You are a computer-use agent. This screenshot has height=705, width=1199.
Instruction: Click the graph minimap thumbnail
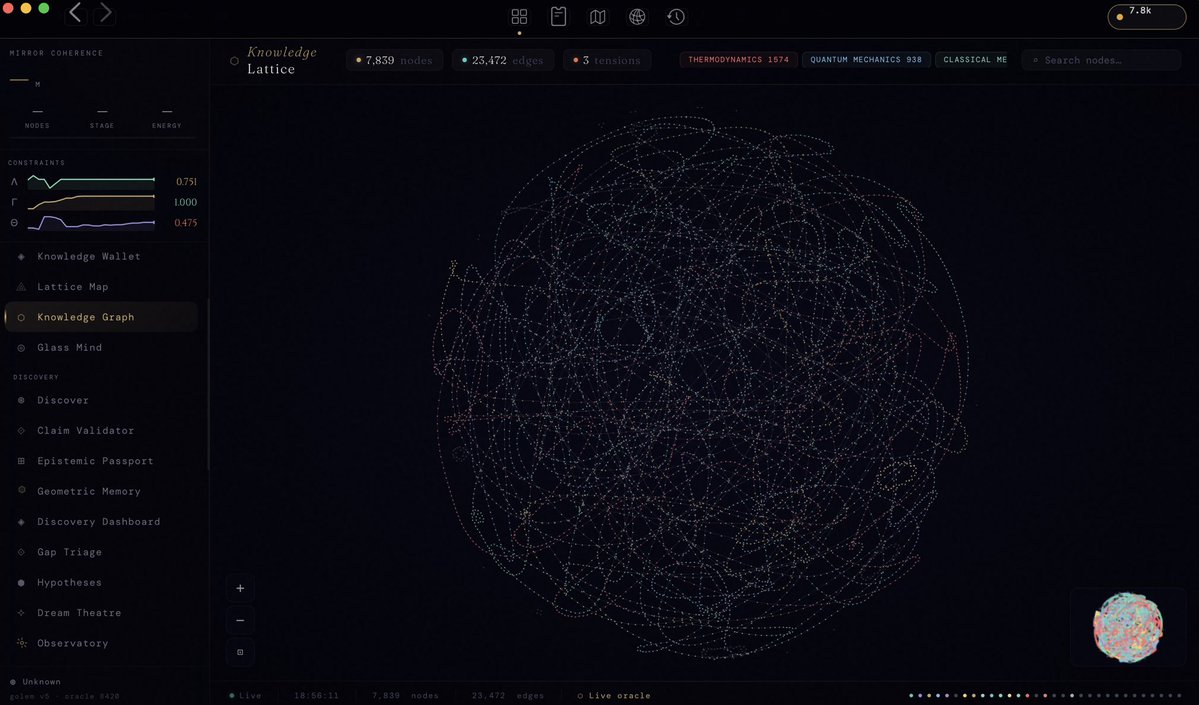[1128, 627]
